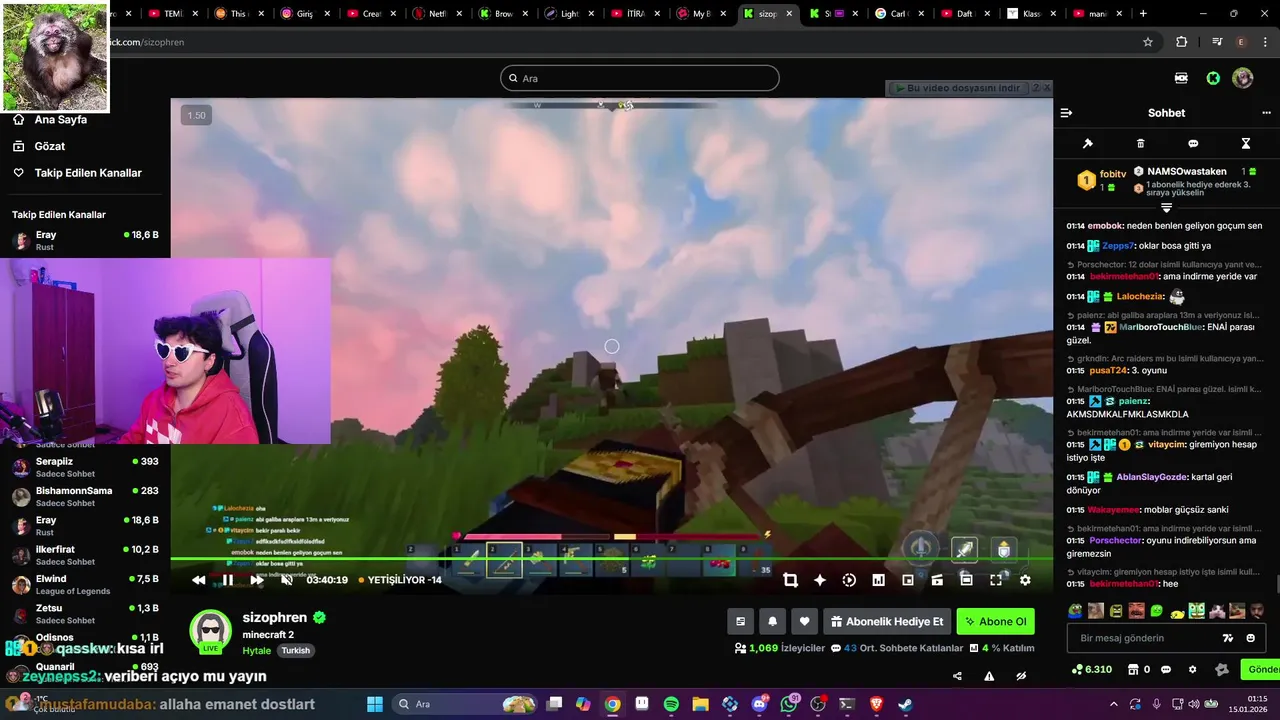The image size is (1280, 720).
Task: Collapse the chat with the arrow-lines icon
Action: [x=1066, y=113]
